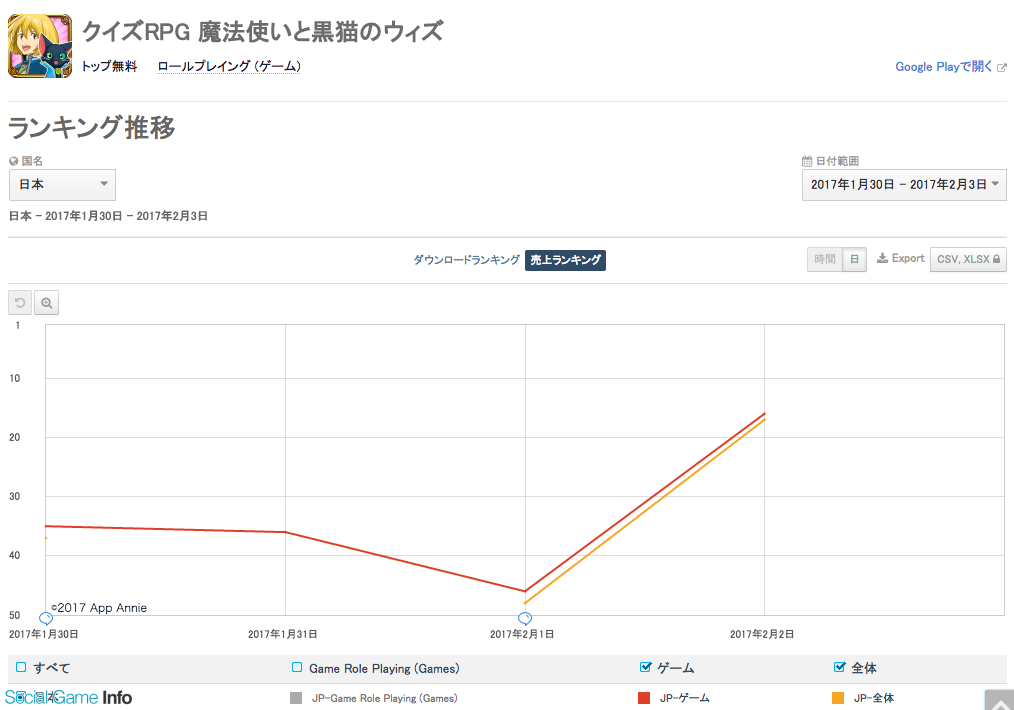Image resolution: width=1014 pixels, height=710 pixels.
Task: Switch chart granularity to 時間
Action: point(825,259)
